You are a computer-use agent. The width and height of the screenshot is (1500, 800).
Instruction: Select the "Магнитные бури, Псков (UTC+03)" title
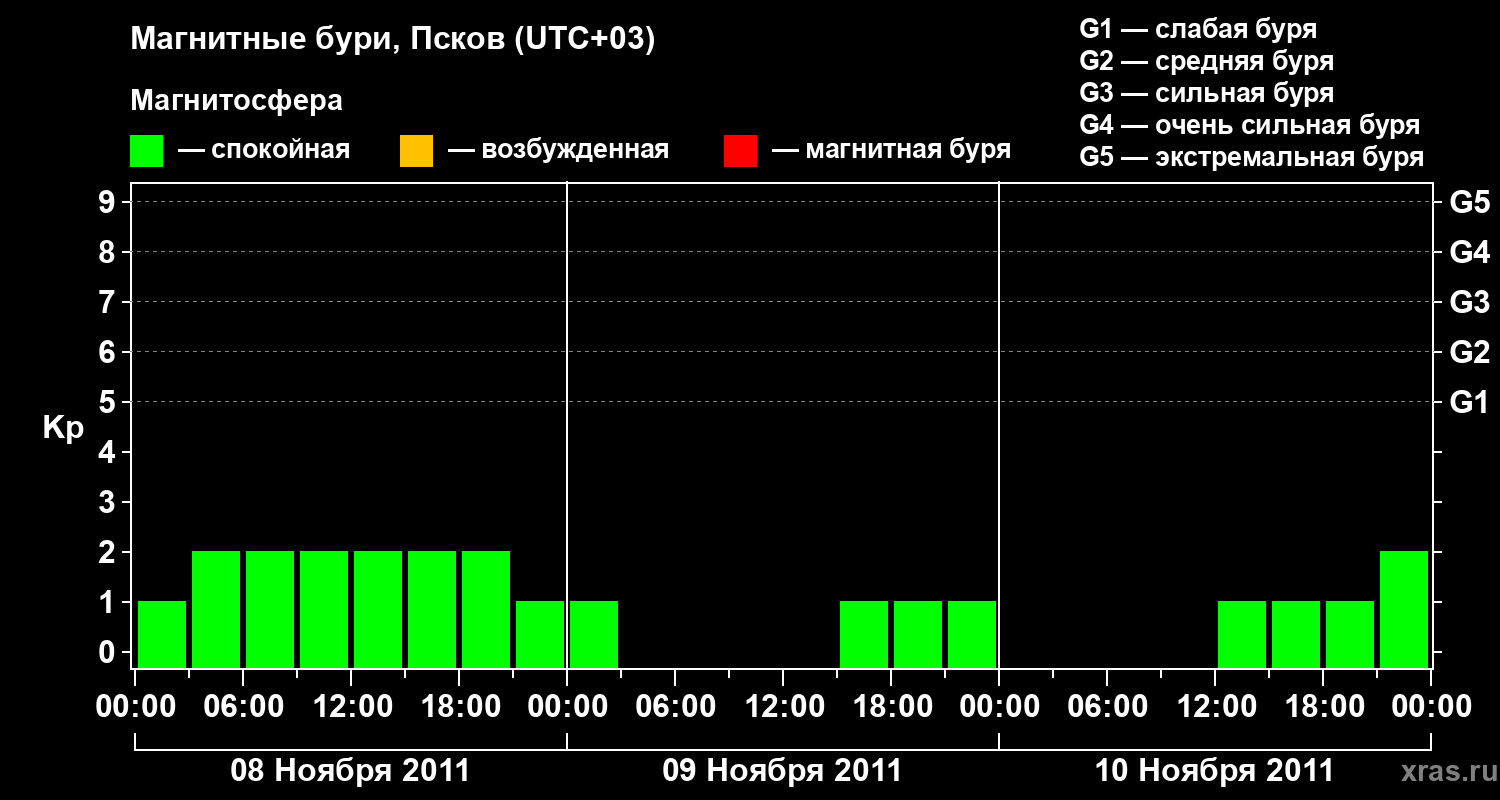pos(393,40)
